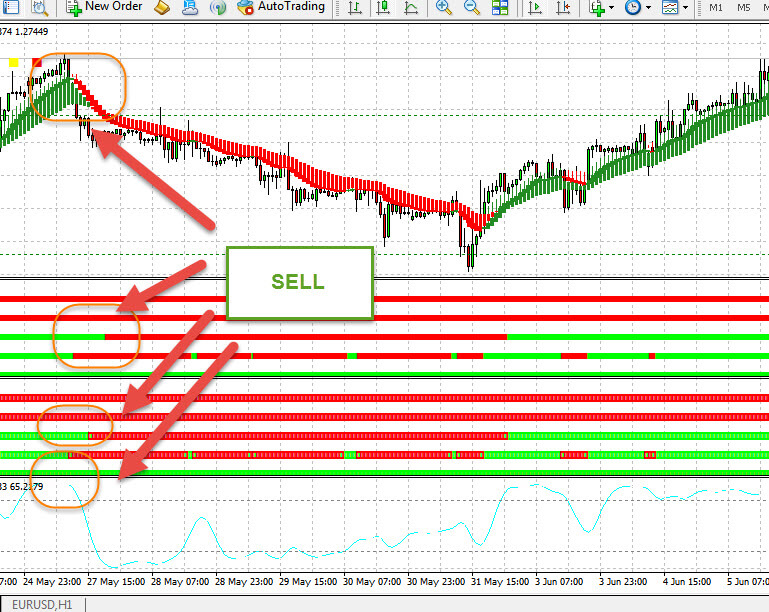Open the periodicity clock dropdown arrow
Screen dimensions: 769x612
coord(648,8)
